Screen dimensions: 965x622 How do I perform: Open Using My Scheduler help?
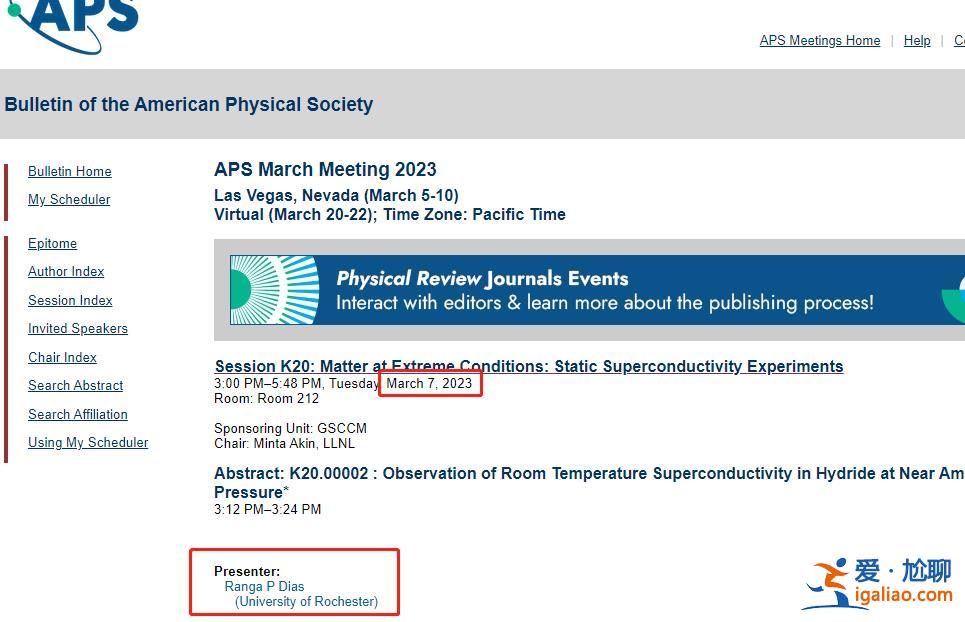point(88,443)
